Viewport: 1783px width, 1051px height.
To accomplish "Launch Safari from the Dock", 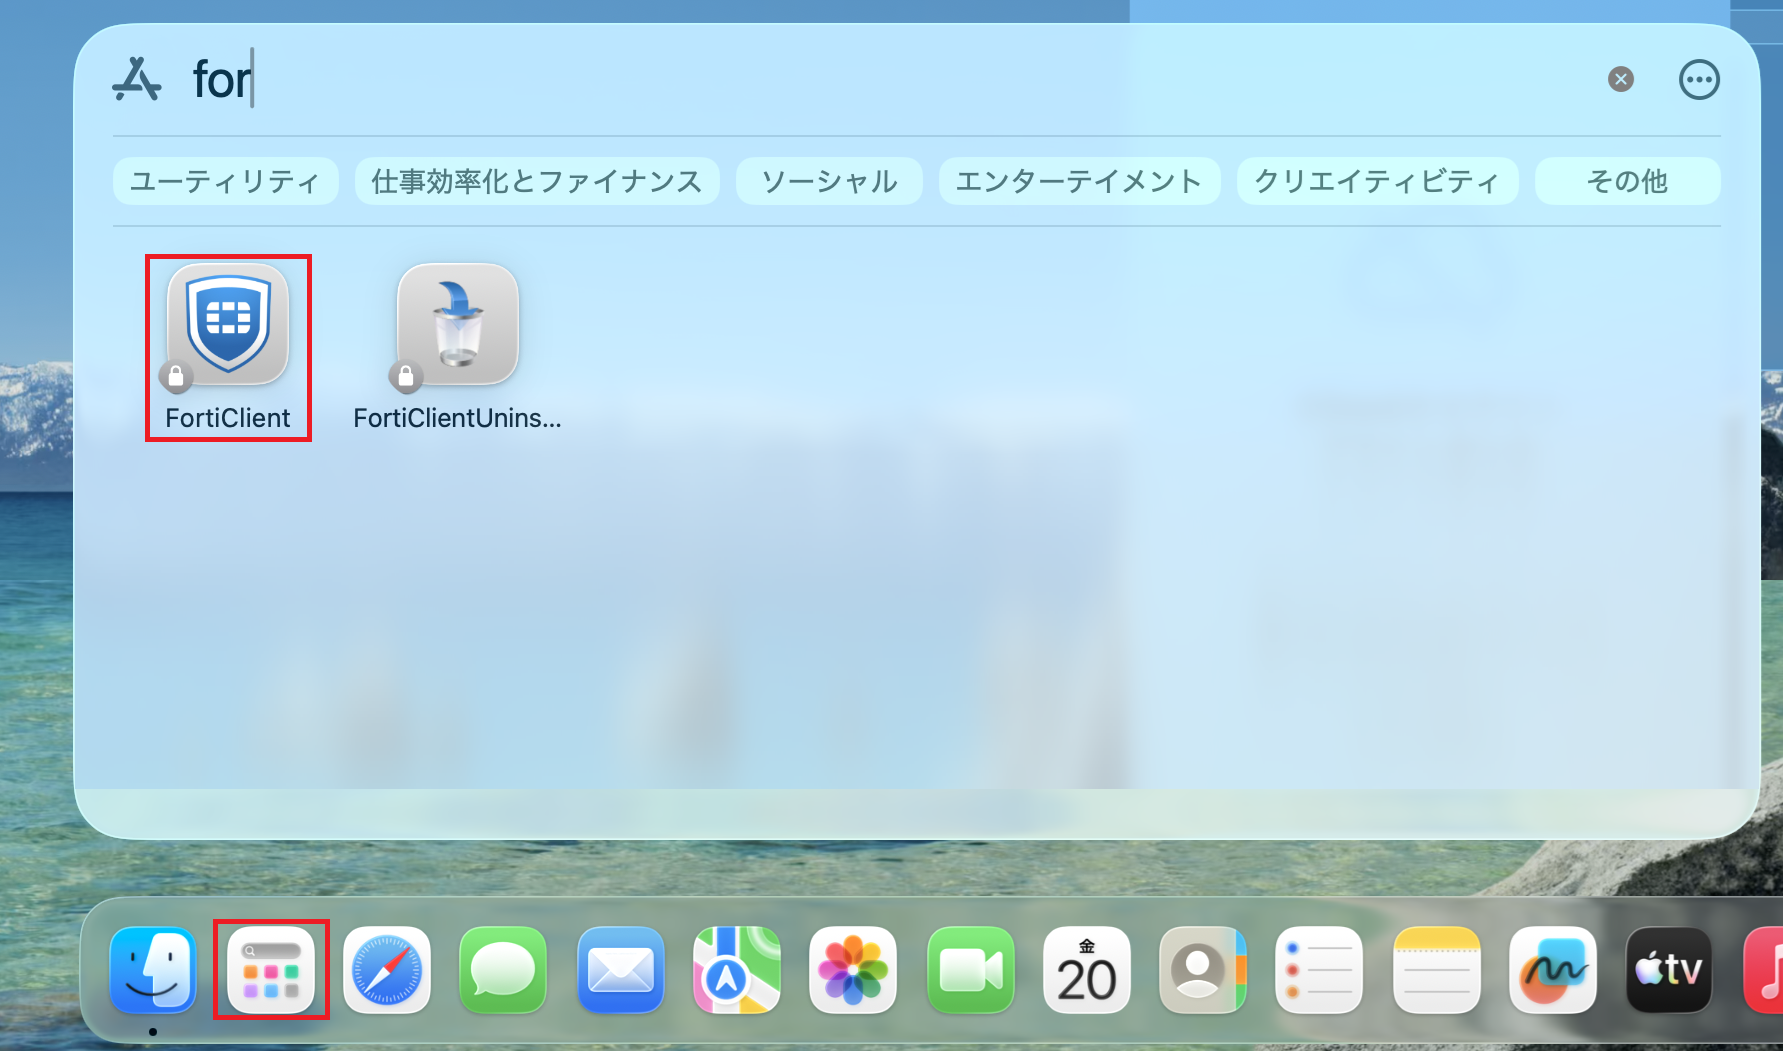I will [387, 969].
